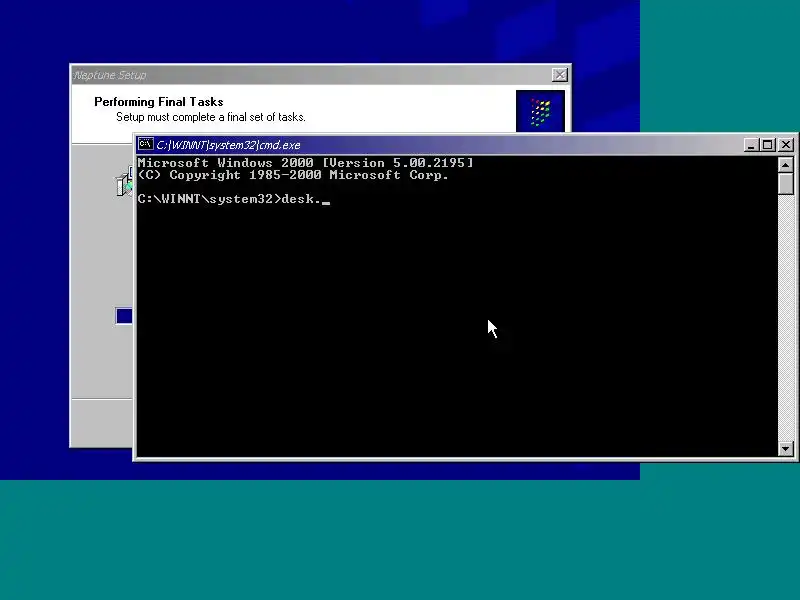Close the cmd.exe command prompt window
The width and height of the screenshot is (800, 600).
[786, 145]
